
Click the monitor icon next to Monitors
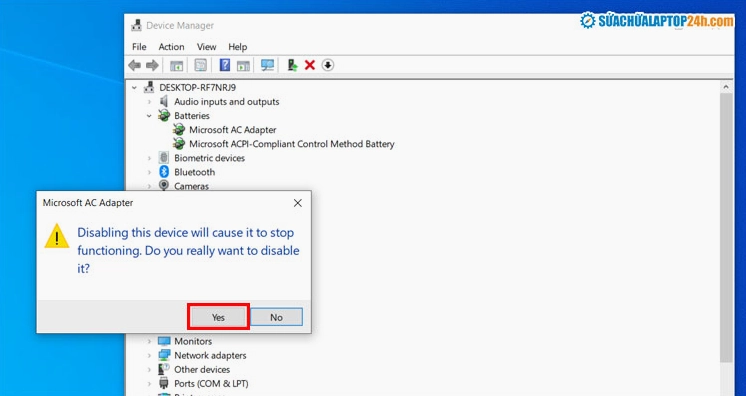[x=164, y=341]
